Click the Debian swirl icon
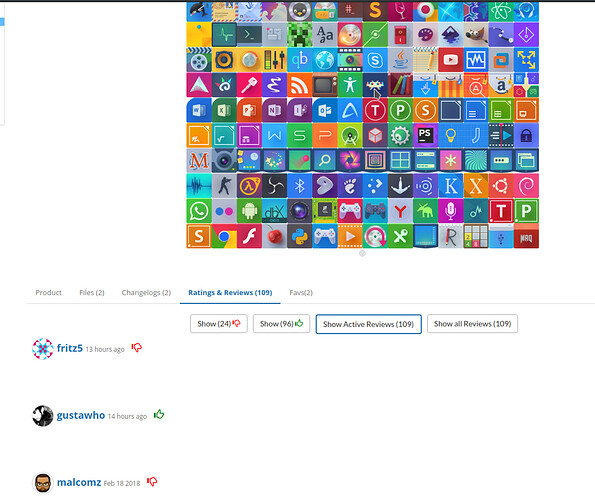Screen dimensions: 595x499 click(526, 186)
